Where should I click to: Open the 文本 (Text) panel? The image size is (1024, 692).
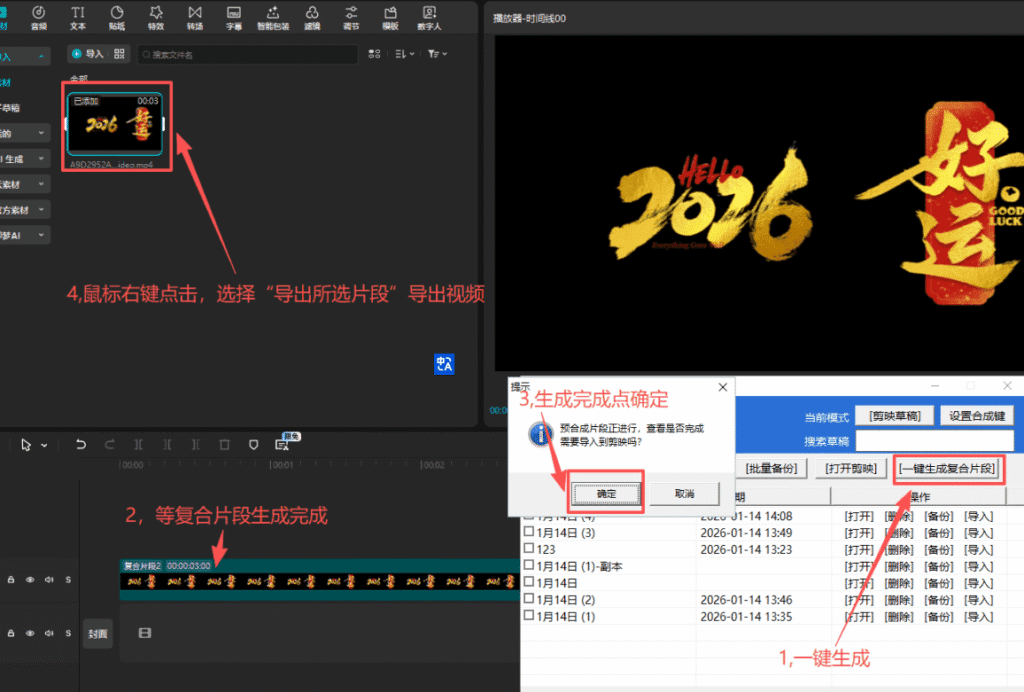(80, 17)
